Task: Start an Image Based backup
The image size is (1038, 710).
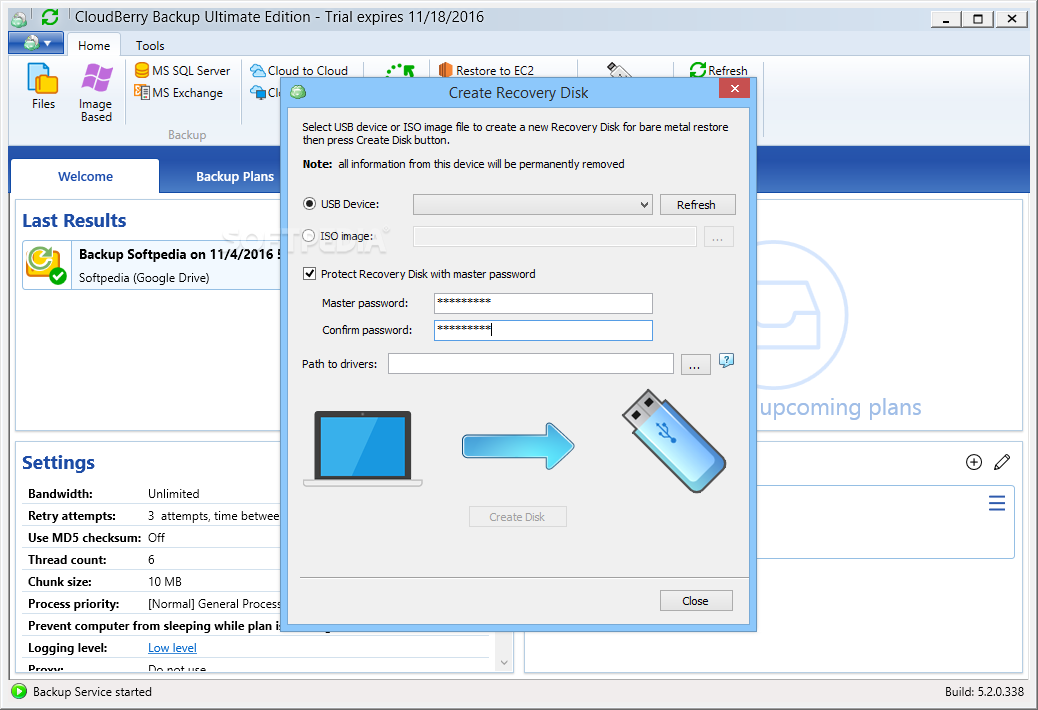Action: click(96, 93)
